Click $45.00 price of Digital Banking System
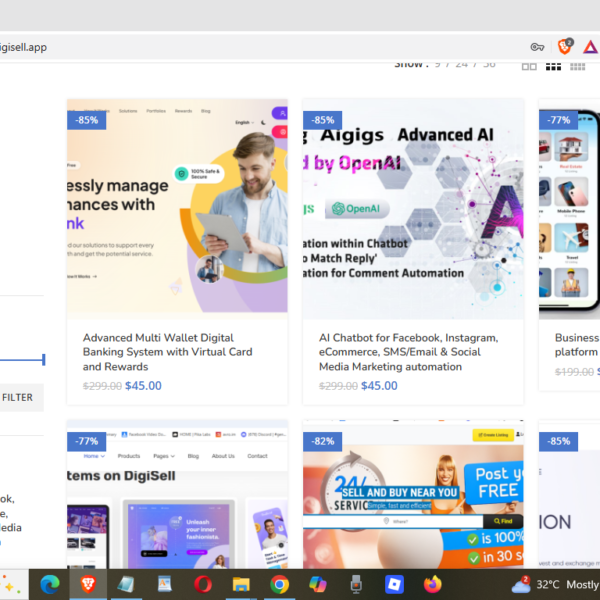The height and width of the screenshot is (600, 600). click(143, 386)
